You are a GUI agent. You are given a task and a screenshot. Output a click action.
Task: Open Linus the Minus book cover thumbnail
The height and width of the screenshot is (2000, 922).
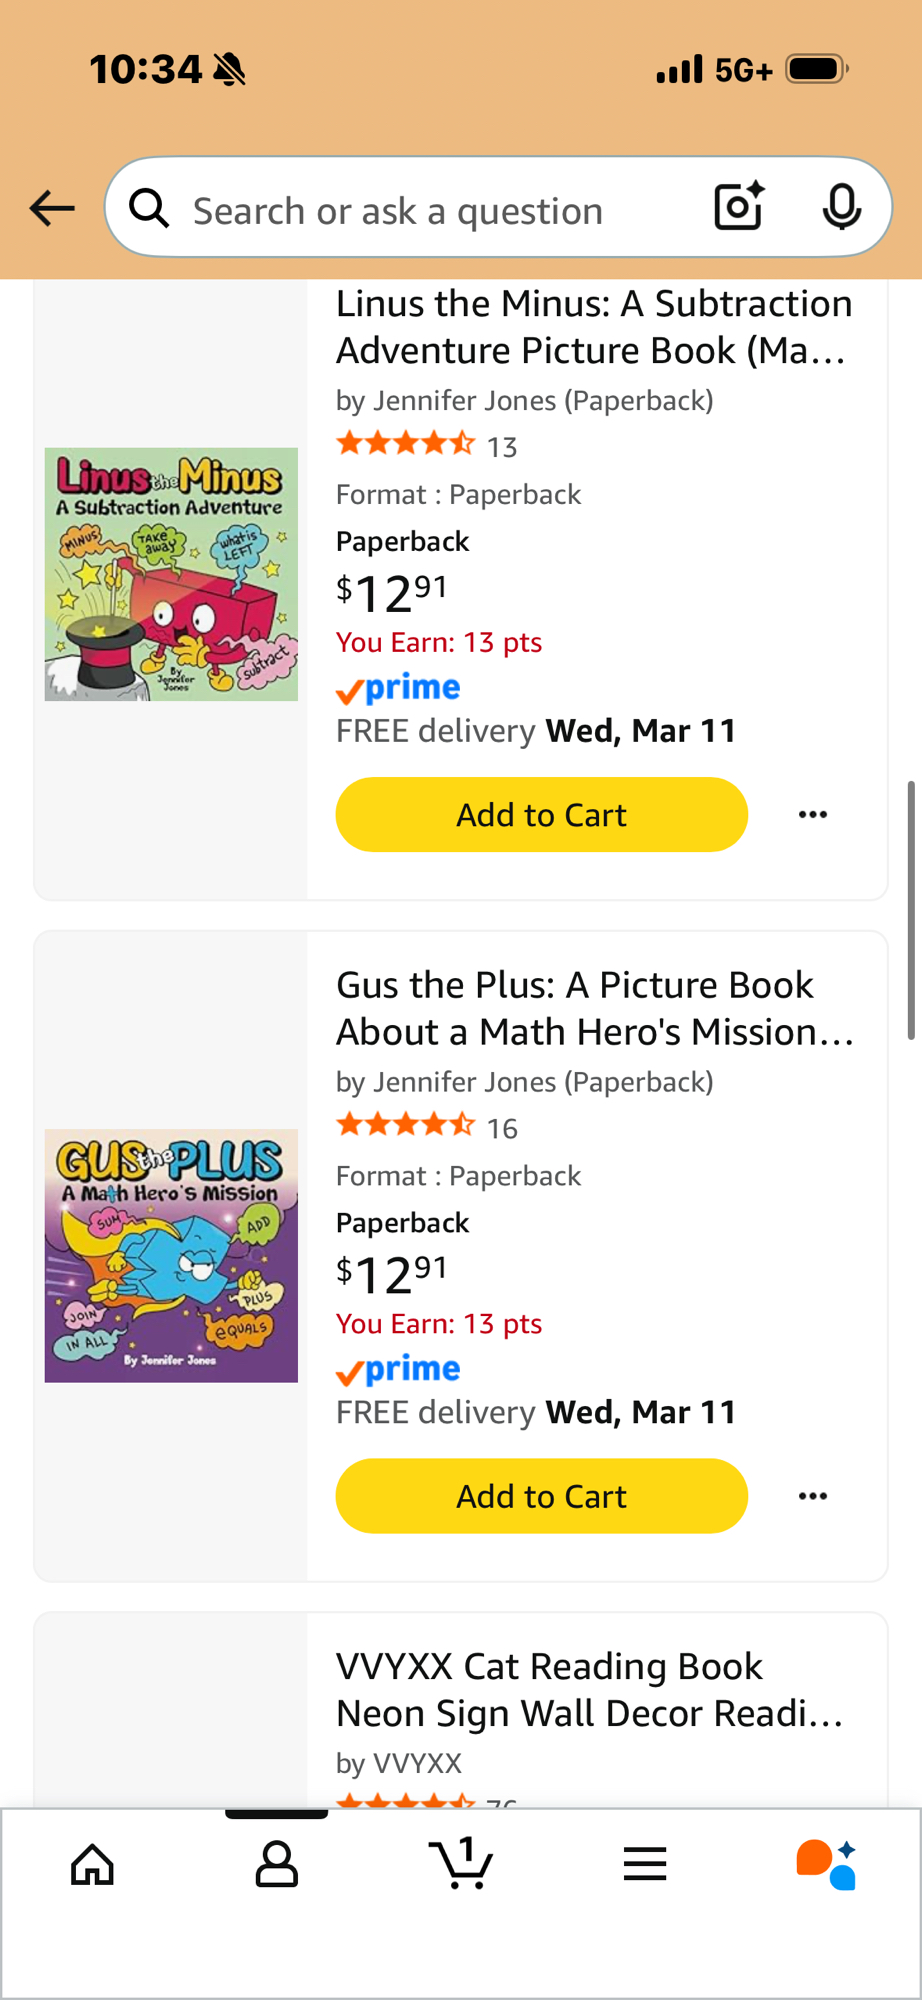click(x=171, y=574)
